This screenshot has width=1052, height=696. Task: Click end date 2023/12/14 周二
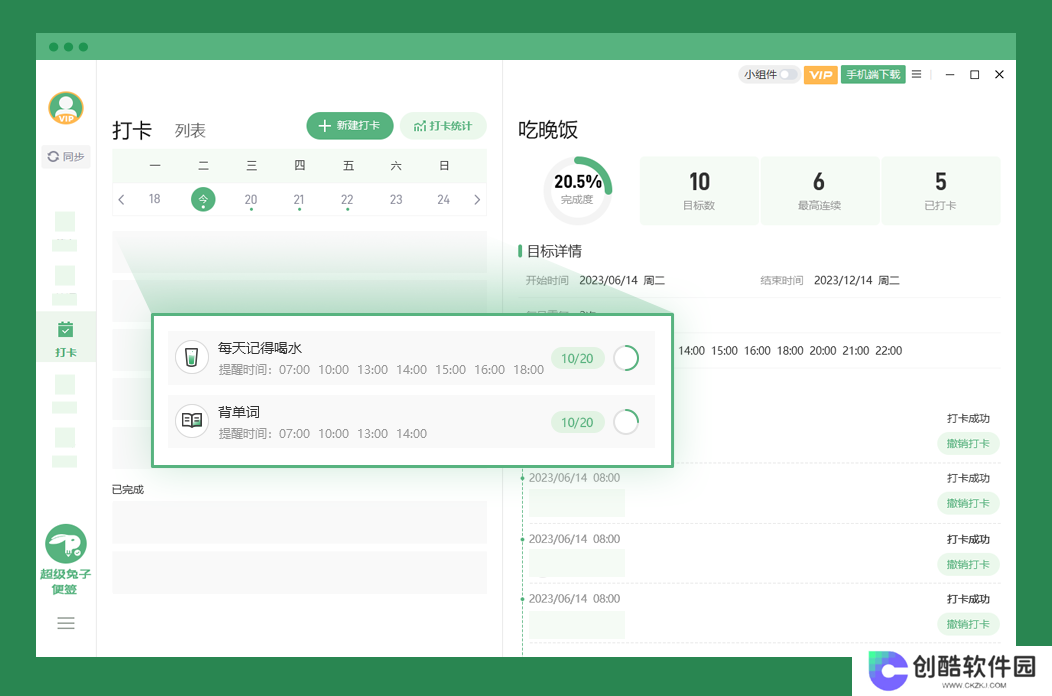tap(857, 281)
